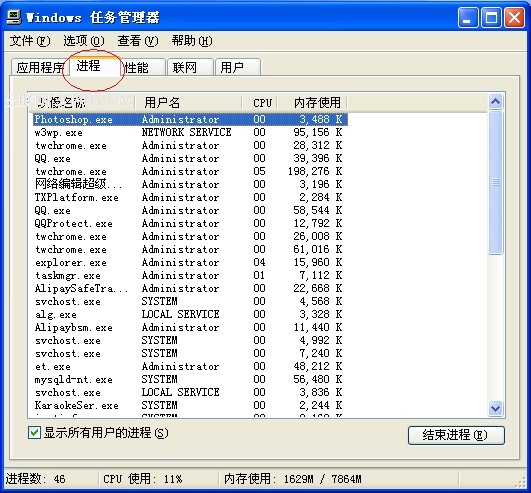Select twchrome.exe using 61,016 K
The height and width of the screenshot is (493, 531).
click(190, 250)
